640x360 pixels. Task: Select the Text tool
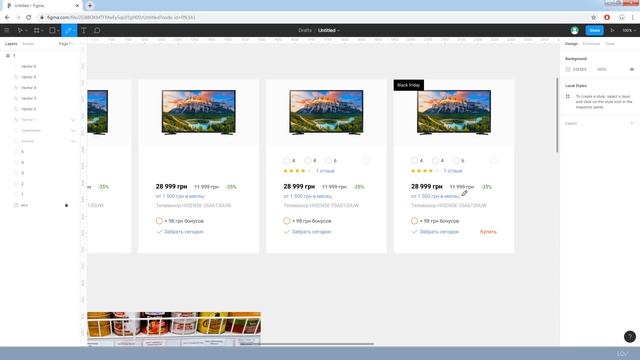(x=84, y=30)
